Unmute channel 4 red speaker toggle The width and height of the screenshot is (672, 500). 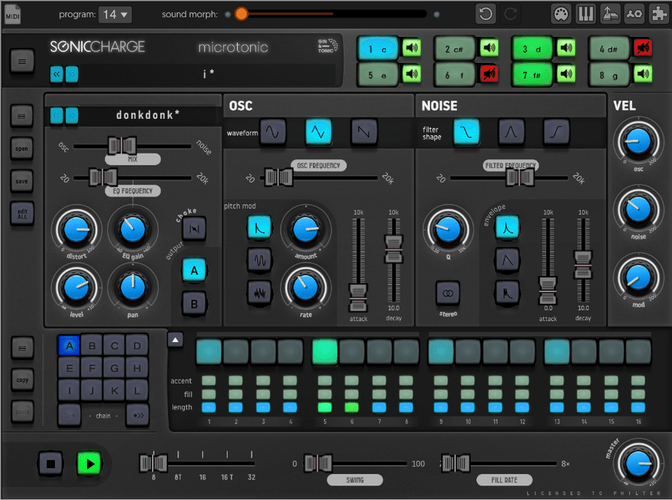tap(643, 48)
